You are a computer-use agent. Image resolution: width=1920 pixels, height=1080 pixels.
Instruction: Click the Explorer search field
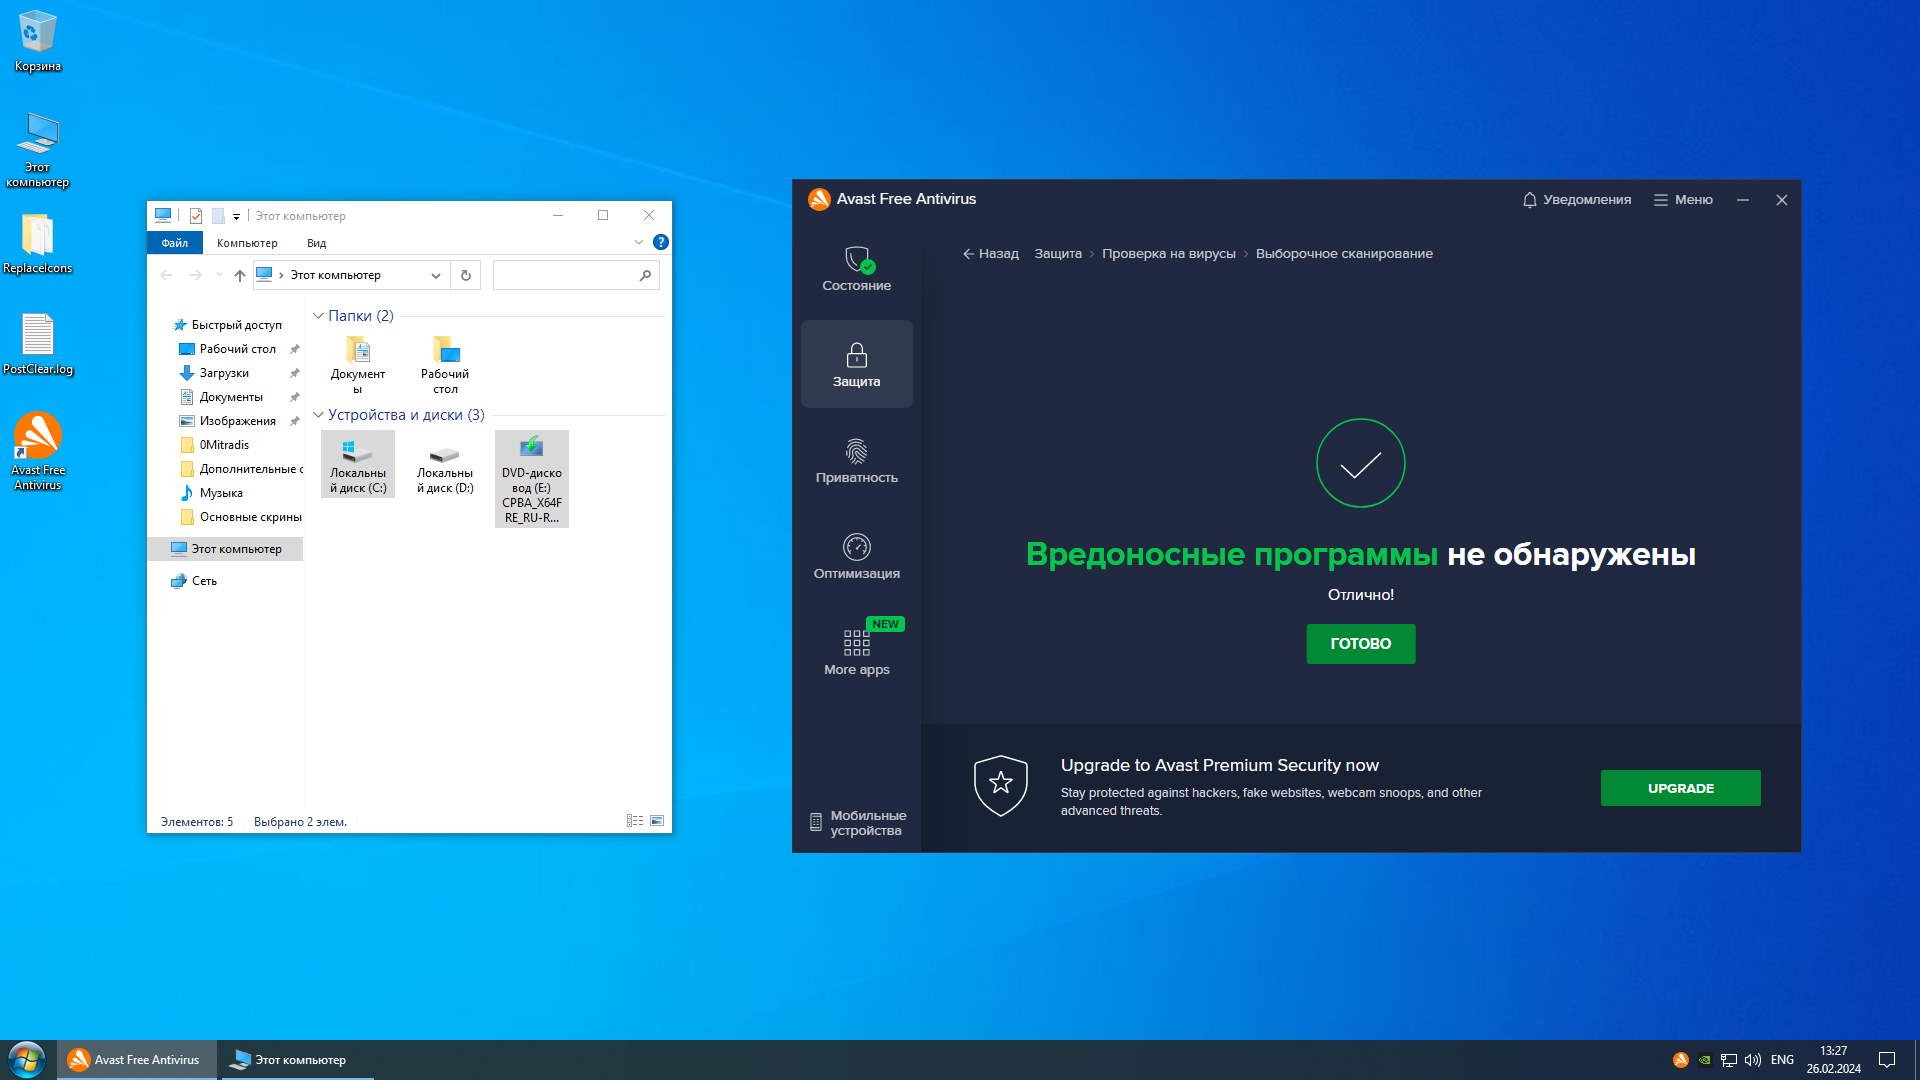565,276
